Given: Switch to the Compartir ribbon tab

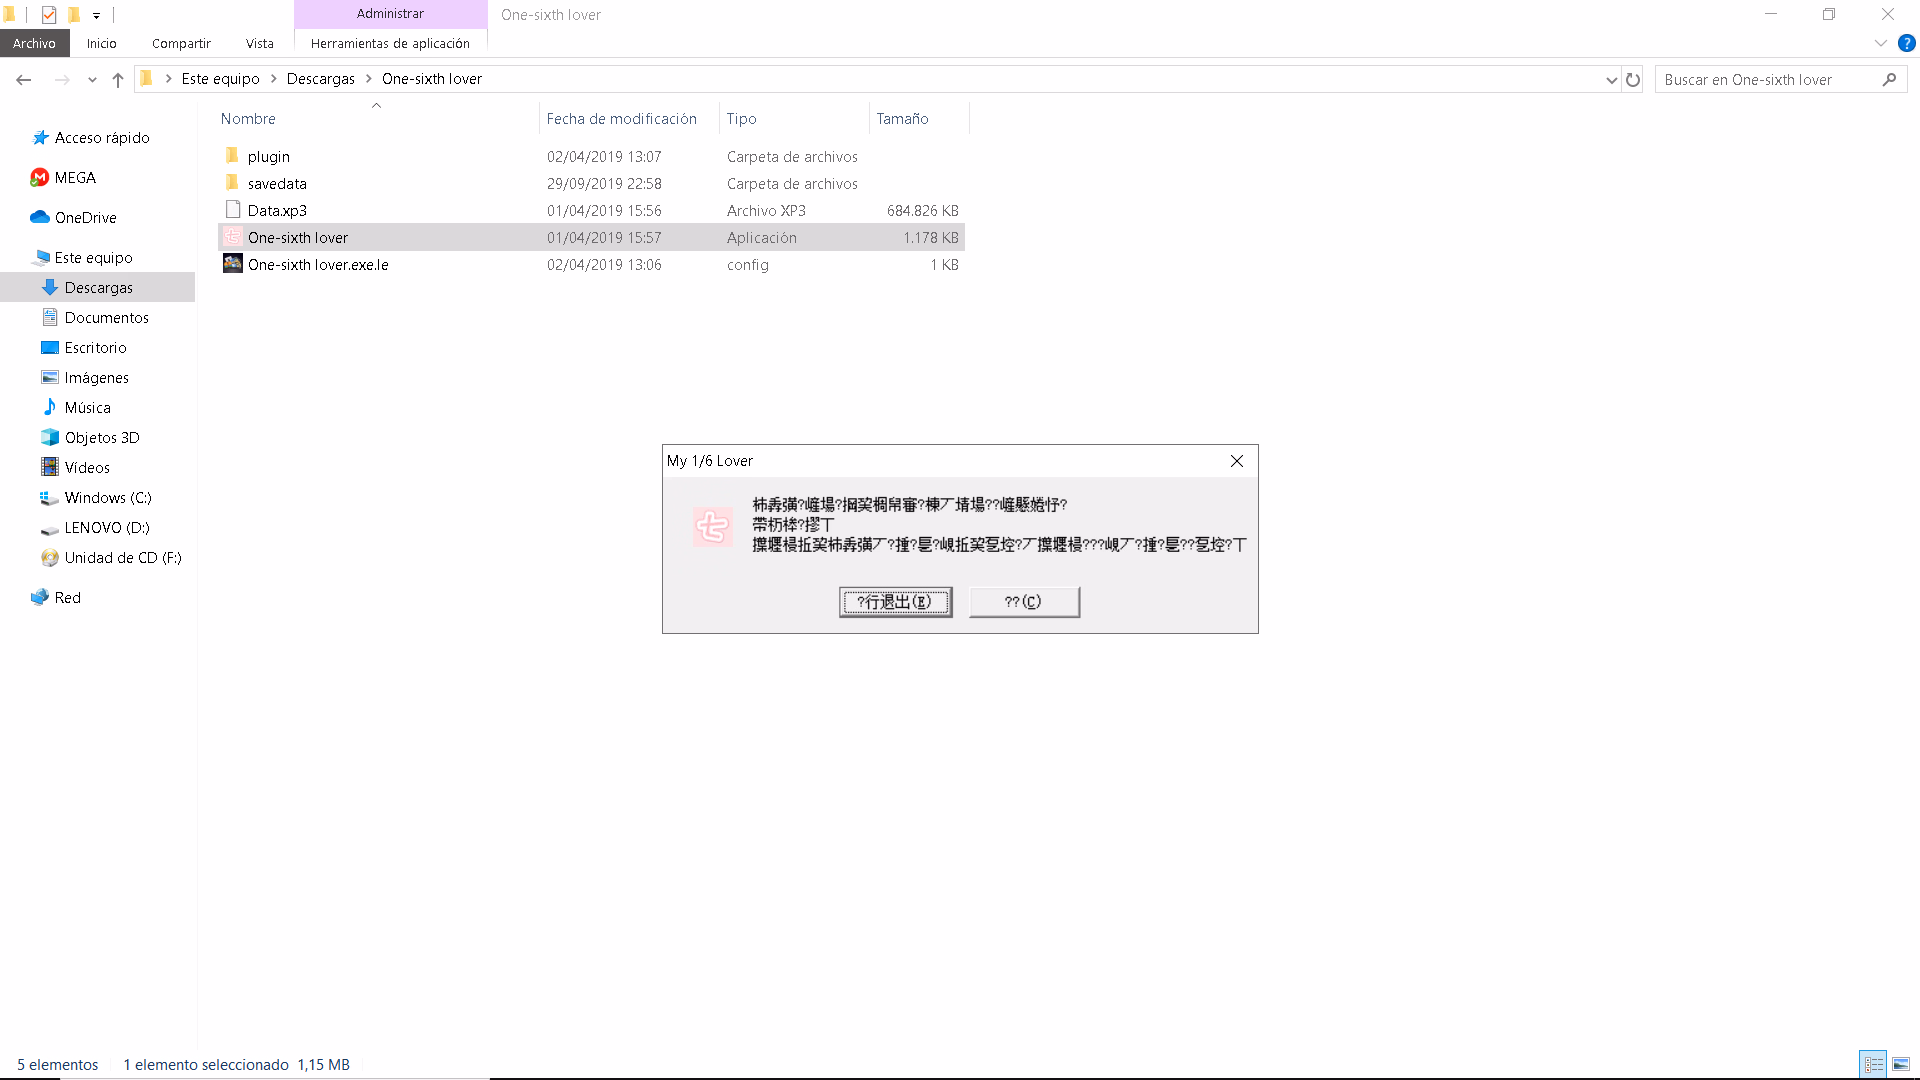Looking at the screenshot, I should [181, 43].
